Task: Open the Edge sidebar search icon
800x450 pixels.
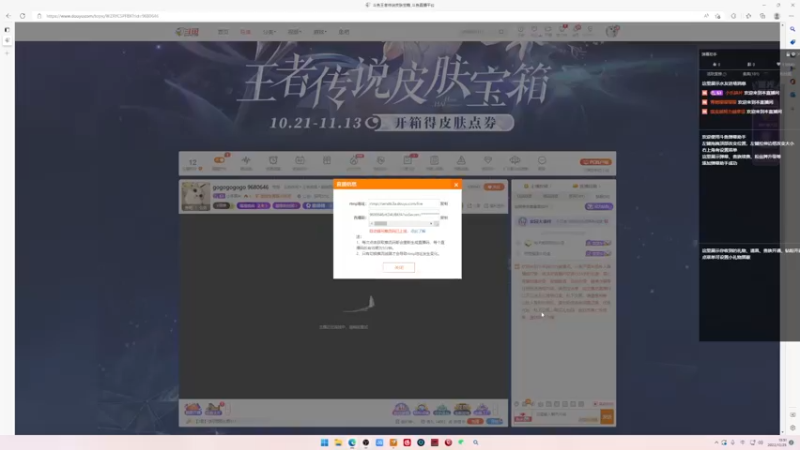Action: tap(792, 29)
